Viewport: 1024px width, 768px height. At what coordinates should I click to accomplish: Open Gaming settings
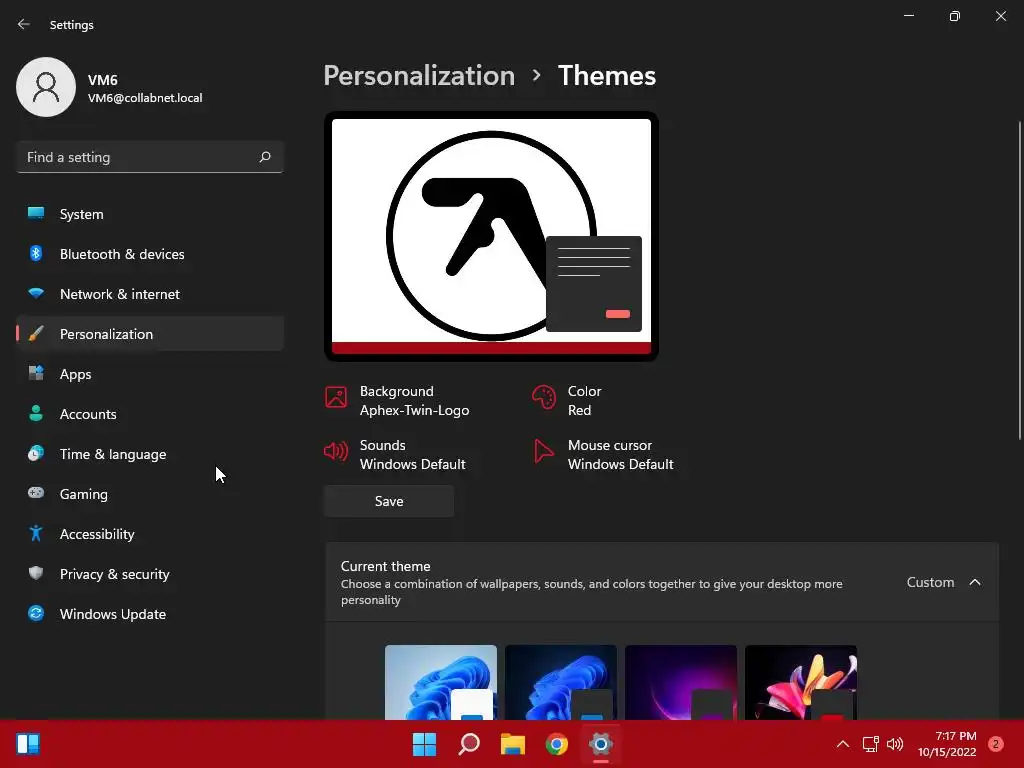[150, 493]
